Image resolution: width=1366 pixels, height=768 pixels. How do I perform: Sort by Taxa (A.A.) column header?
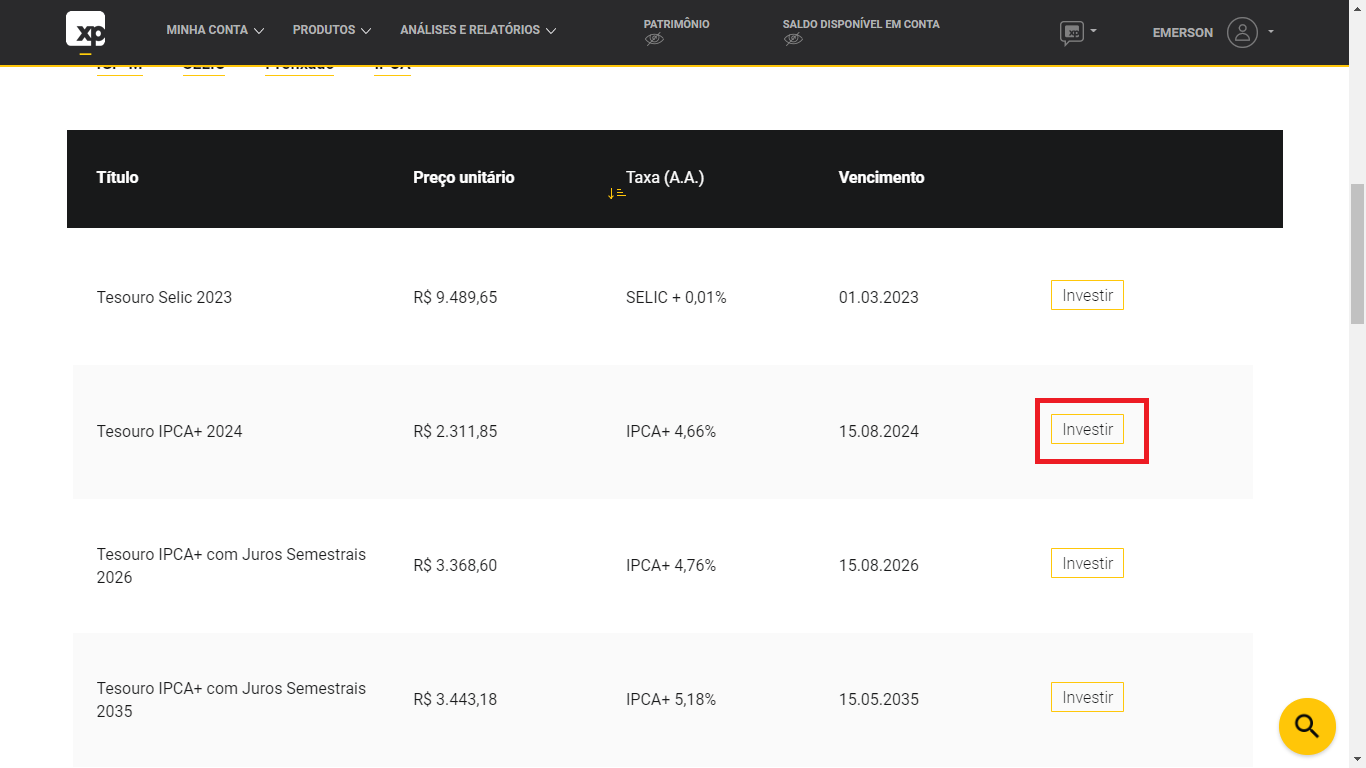pos(665,177)
